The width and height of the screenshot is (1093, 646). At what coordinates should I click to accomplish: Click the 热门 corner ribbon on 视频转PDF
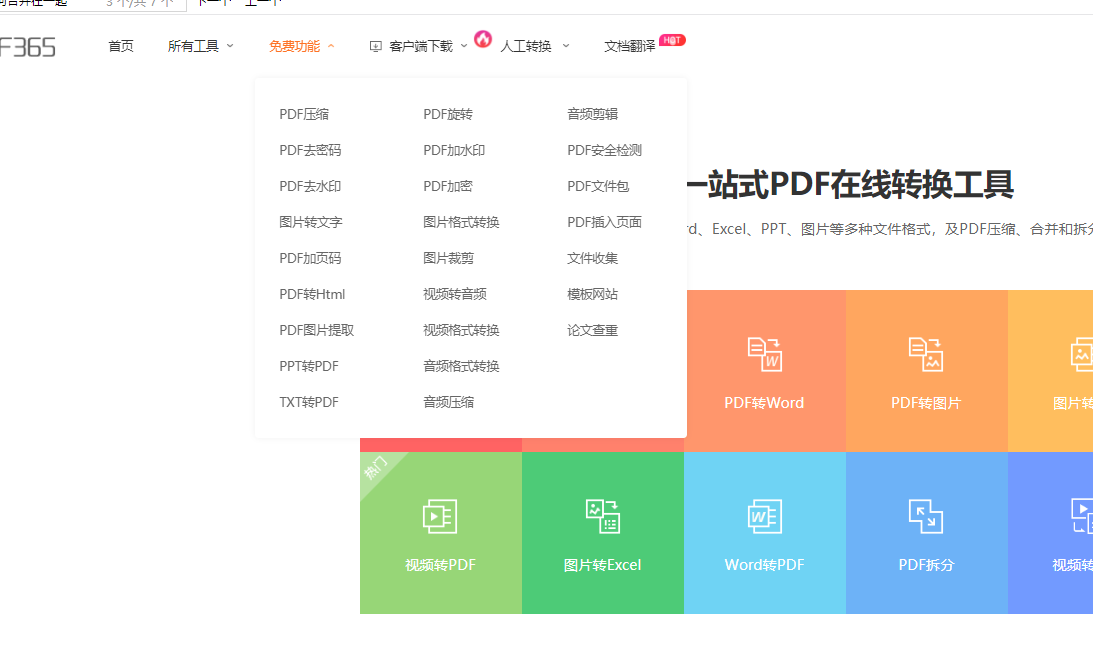coord(376,468)
